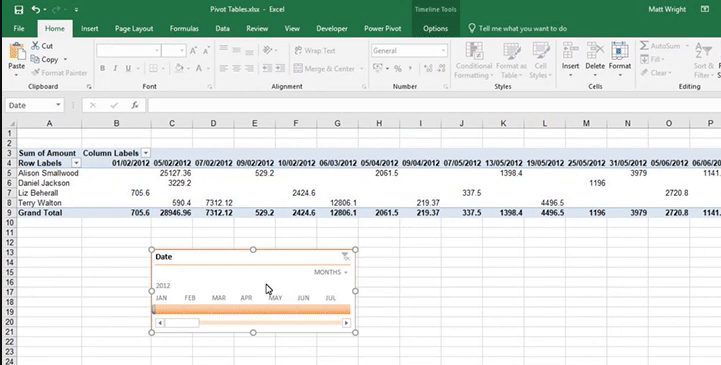Click the Font Color A icon
Viewport: 721px width, 365px height.
pos(199,68)
